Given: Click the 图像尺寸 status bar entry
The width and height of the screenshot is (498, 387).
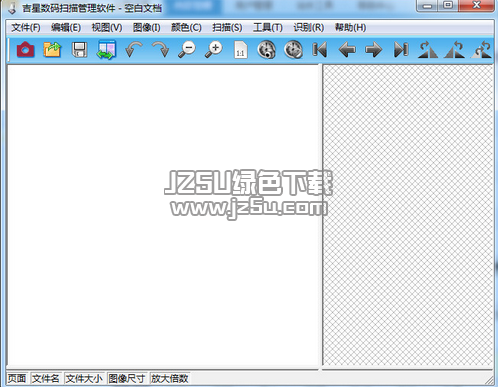Looking at the screenshot, I should click(127, 378).
